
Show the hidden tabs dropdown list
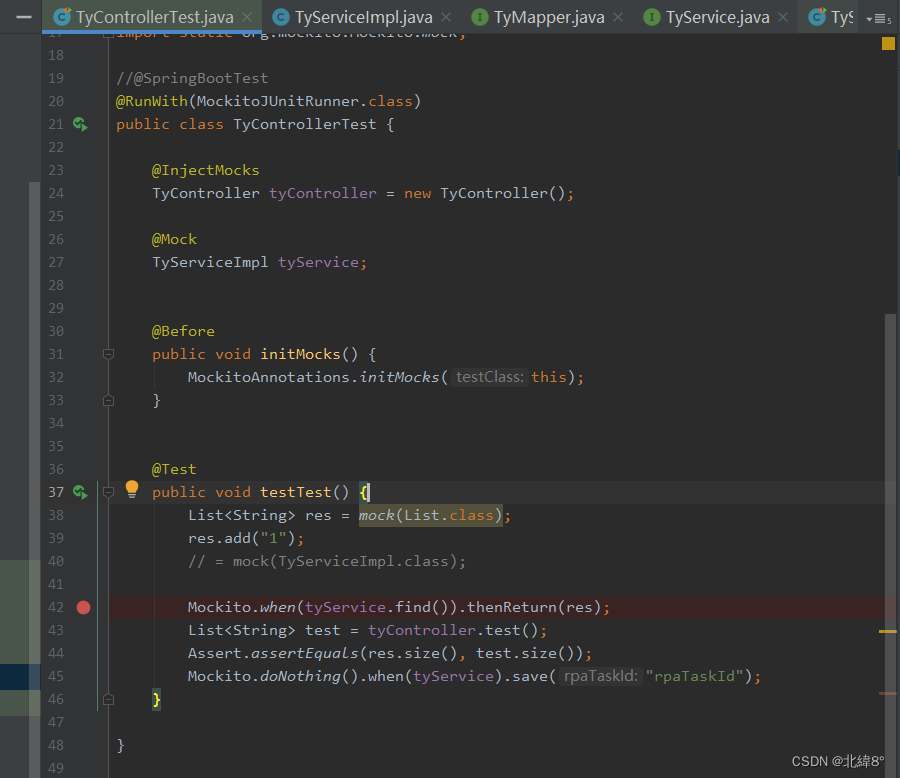click(x=879, y=19)
